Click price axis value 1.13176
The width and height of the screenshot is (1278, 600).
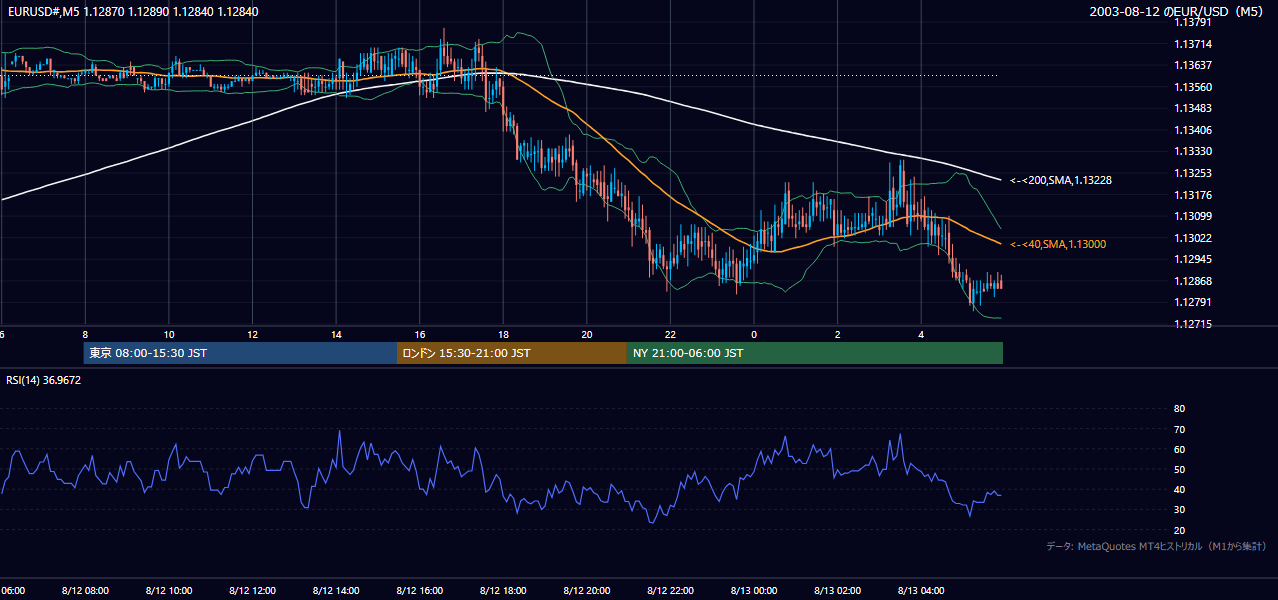(x=1192, y=195)
